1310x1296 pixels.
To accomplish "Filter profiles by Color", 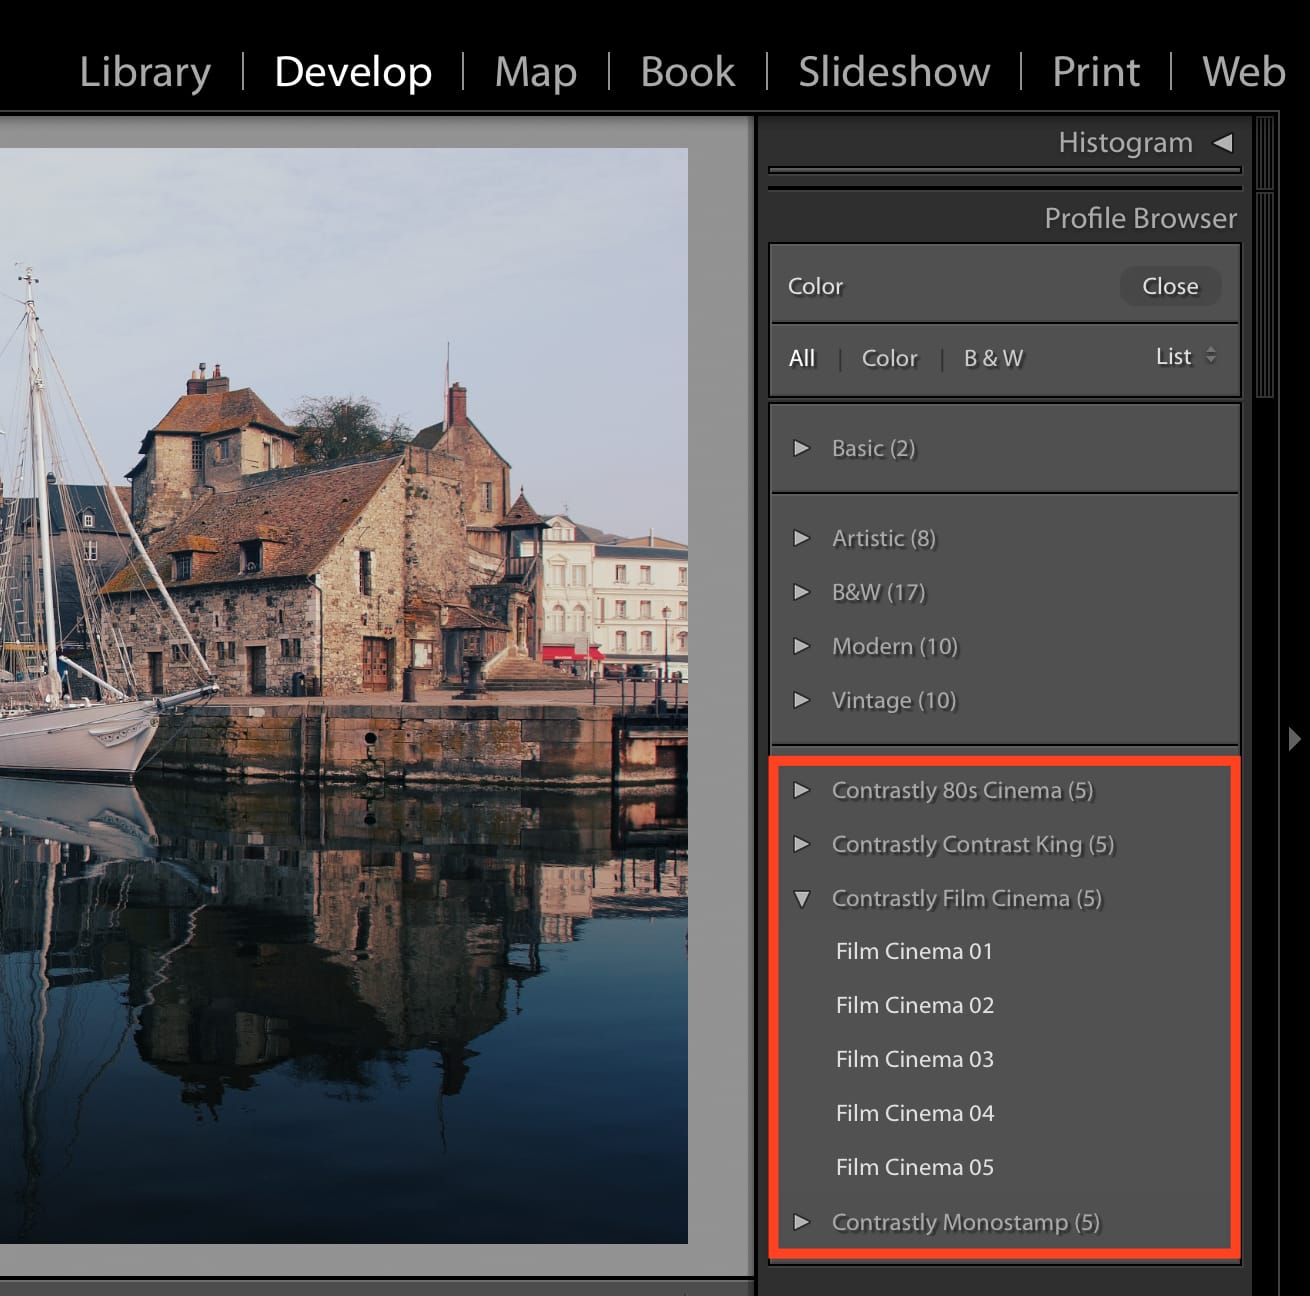I will [x=890, y=358].
